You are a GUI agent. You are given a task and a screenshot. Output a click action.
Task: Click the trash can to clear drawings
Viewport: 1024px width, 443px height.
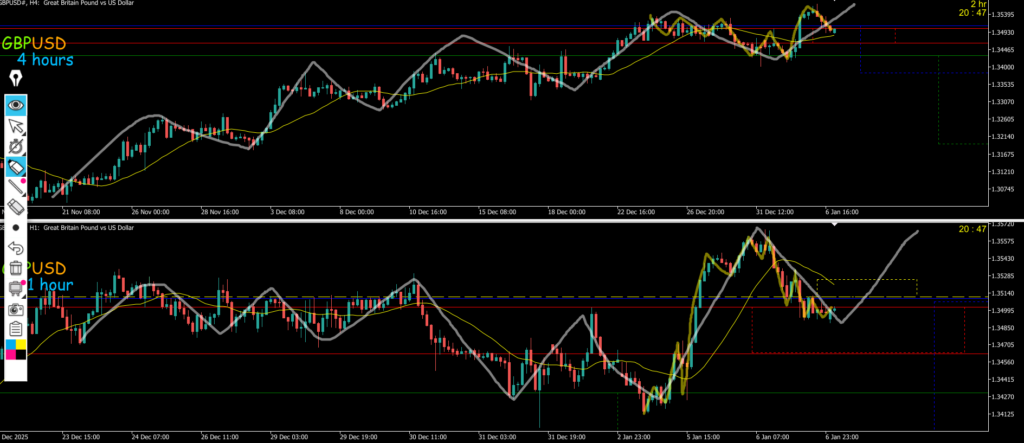click(16, 268)
